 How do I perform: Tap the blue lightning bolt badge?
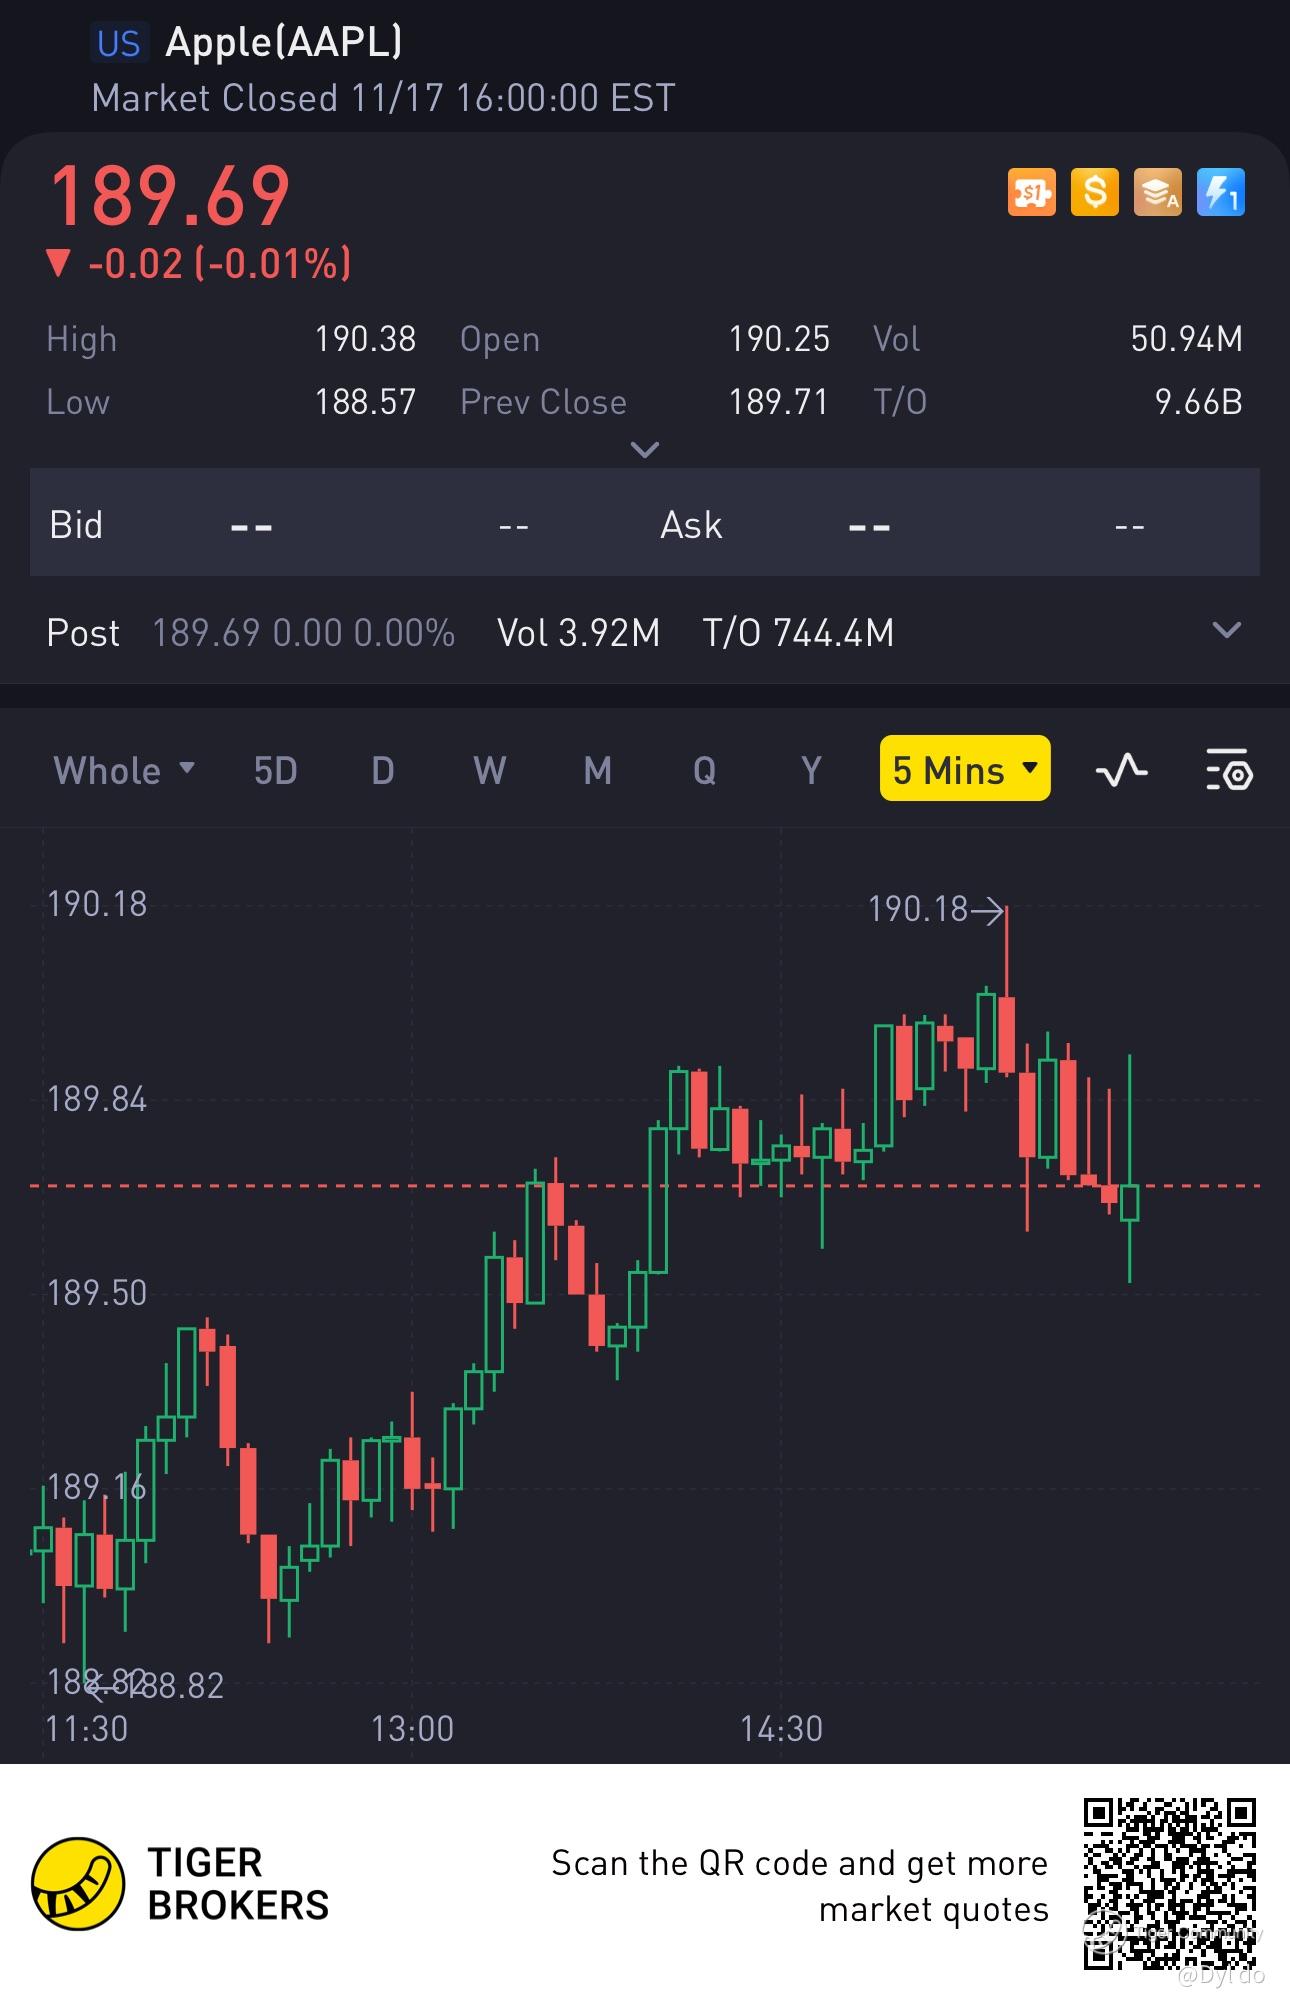[x=1220, y=192]
